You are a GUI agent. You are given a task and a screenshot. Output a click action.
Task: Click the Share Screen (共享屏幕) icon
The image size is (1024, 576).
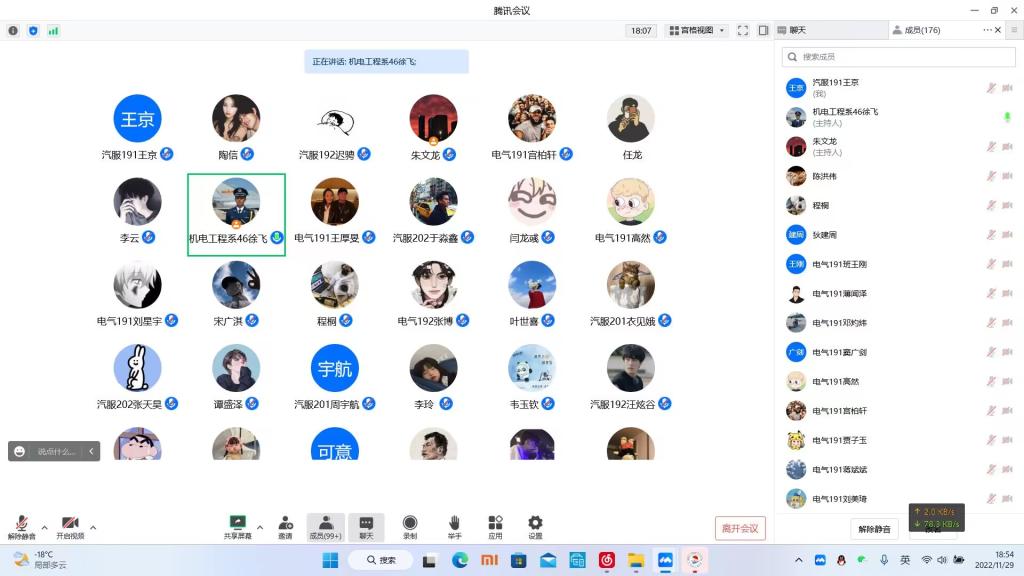pyautogui.click(x=237, y=523)
